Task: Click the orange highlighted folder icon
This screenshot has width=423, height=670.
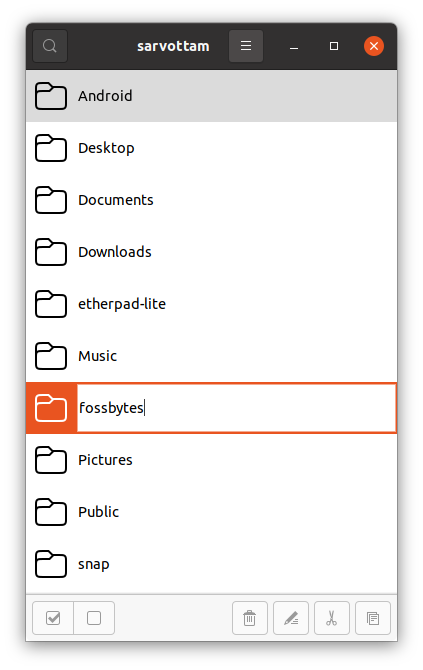Action: (x=51, y=408)
